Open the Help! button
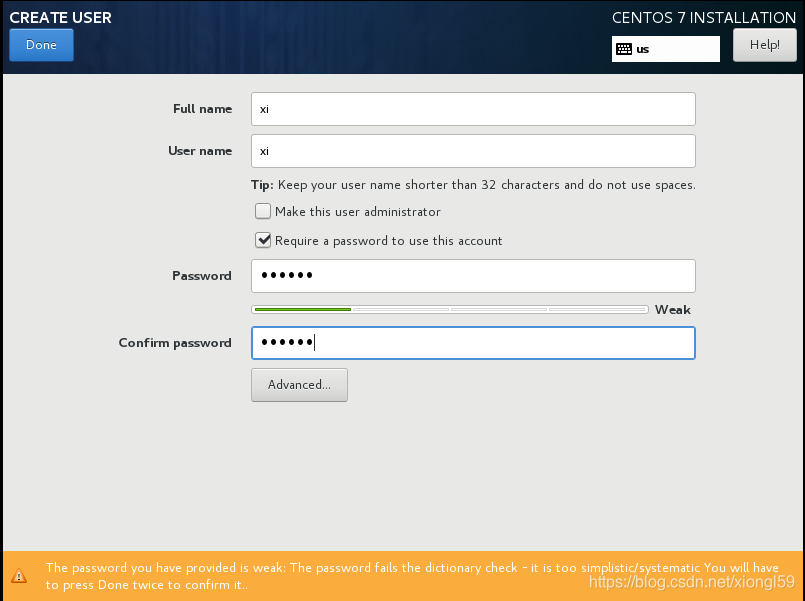 pyautogui.click(x=764, y=45)
